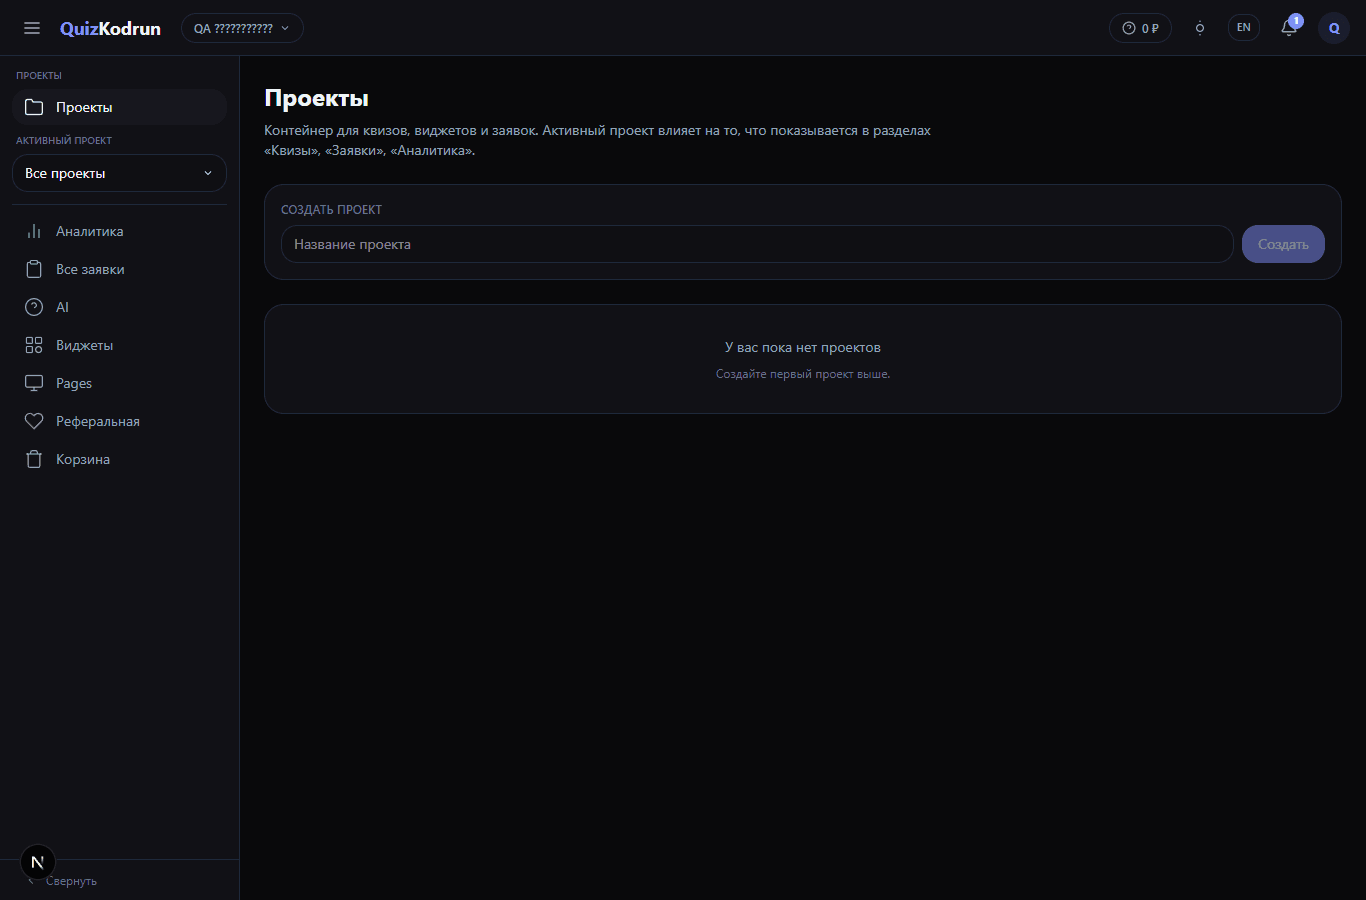The image size is (1366, 900).
Task: Click the text У вас пока нет проектов
Action: pyautogui.click(x=803, y=347)
